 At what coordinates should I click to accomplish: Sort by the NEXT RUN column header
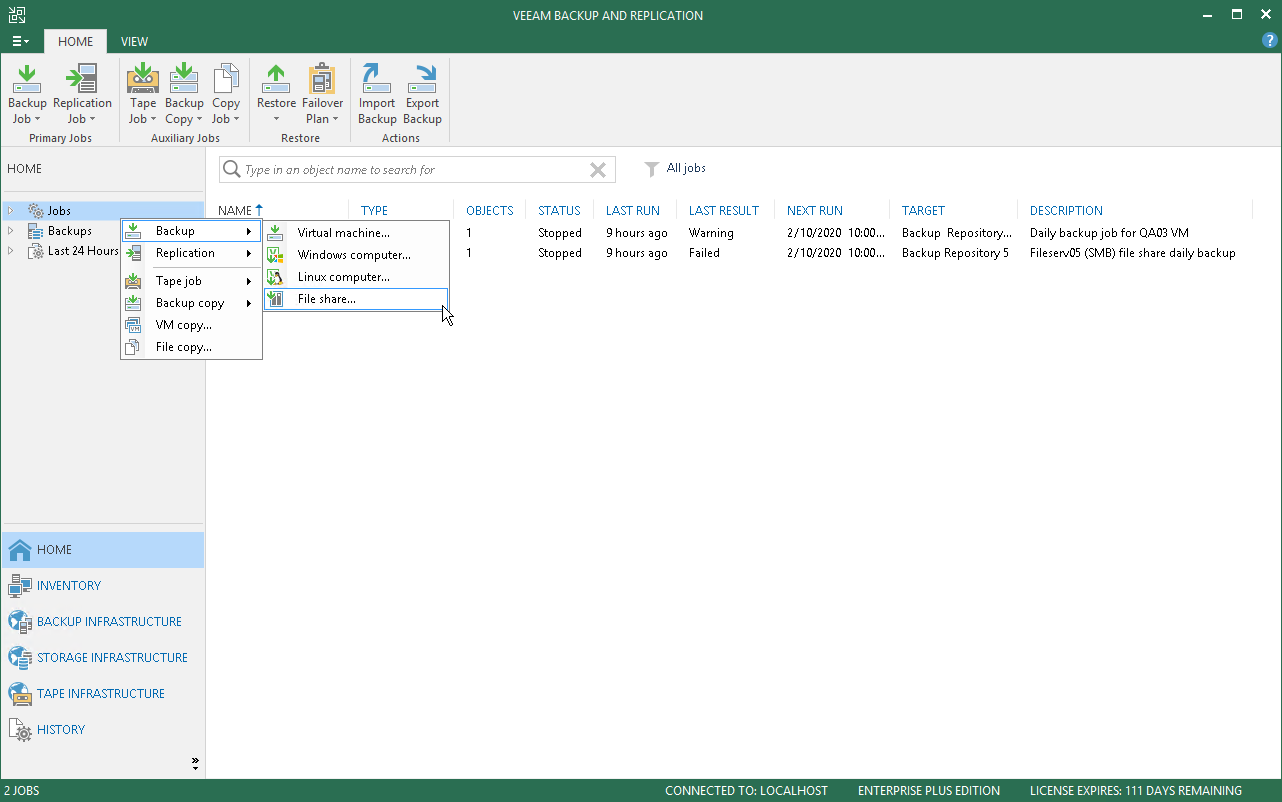coord(815,211)
